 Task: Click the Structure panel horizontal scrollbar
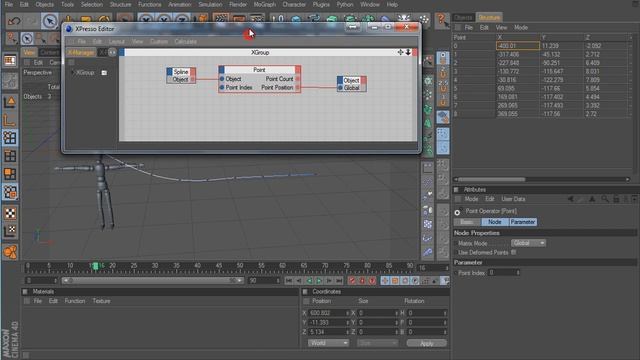pyautogui.click(x=491, y=179)
